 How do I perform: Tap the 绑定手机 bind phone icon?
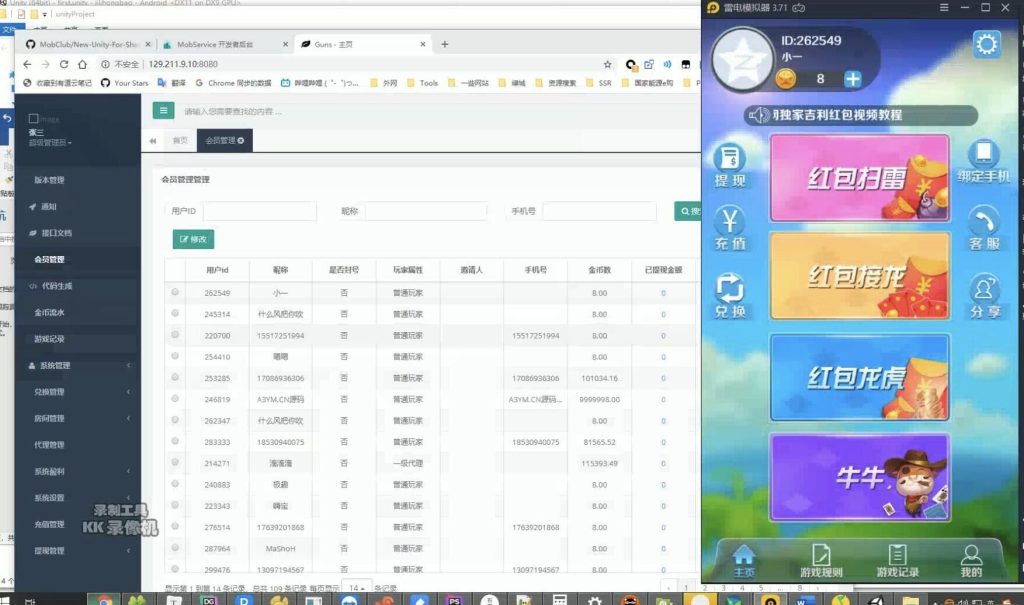tap(985, 162)
